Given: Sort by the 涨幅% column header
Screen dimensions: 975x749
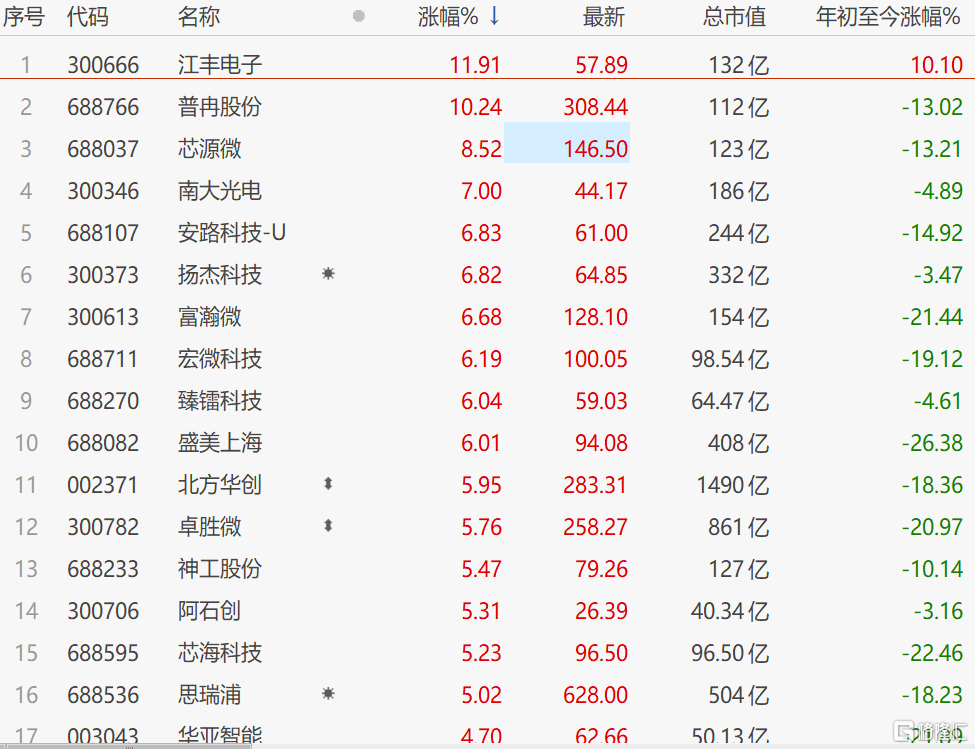Looking at the screenshot, I should point(448,17).
